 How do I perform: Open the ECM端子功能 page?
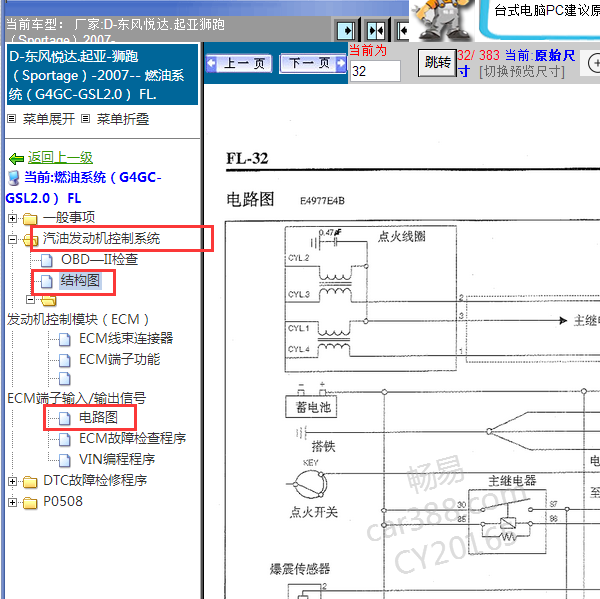(119, 359)
